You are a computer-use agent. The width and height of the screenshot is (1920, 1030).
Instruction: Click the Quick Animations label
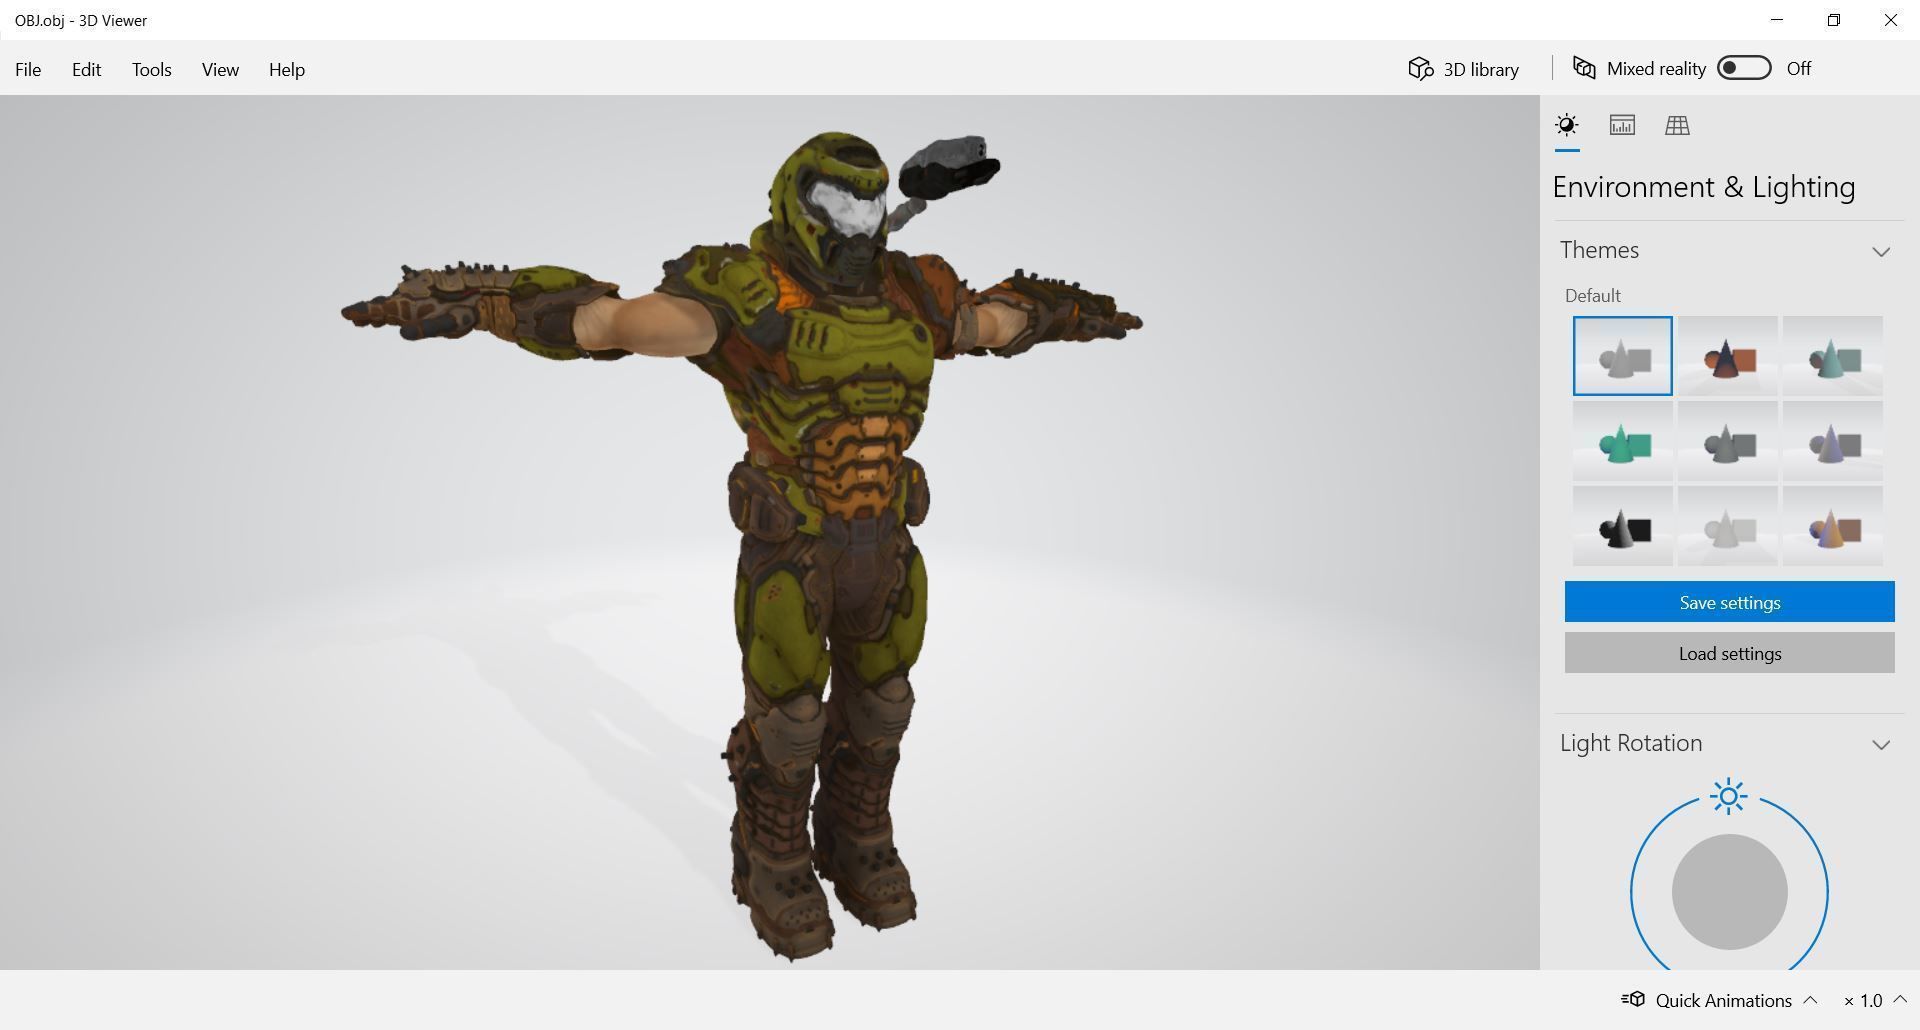1723,1000
